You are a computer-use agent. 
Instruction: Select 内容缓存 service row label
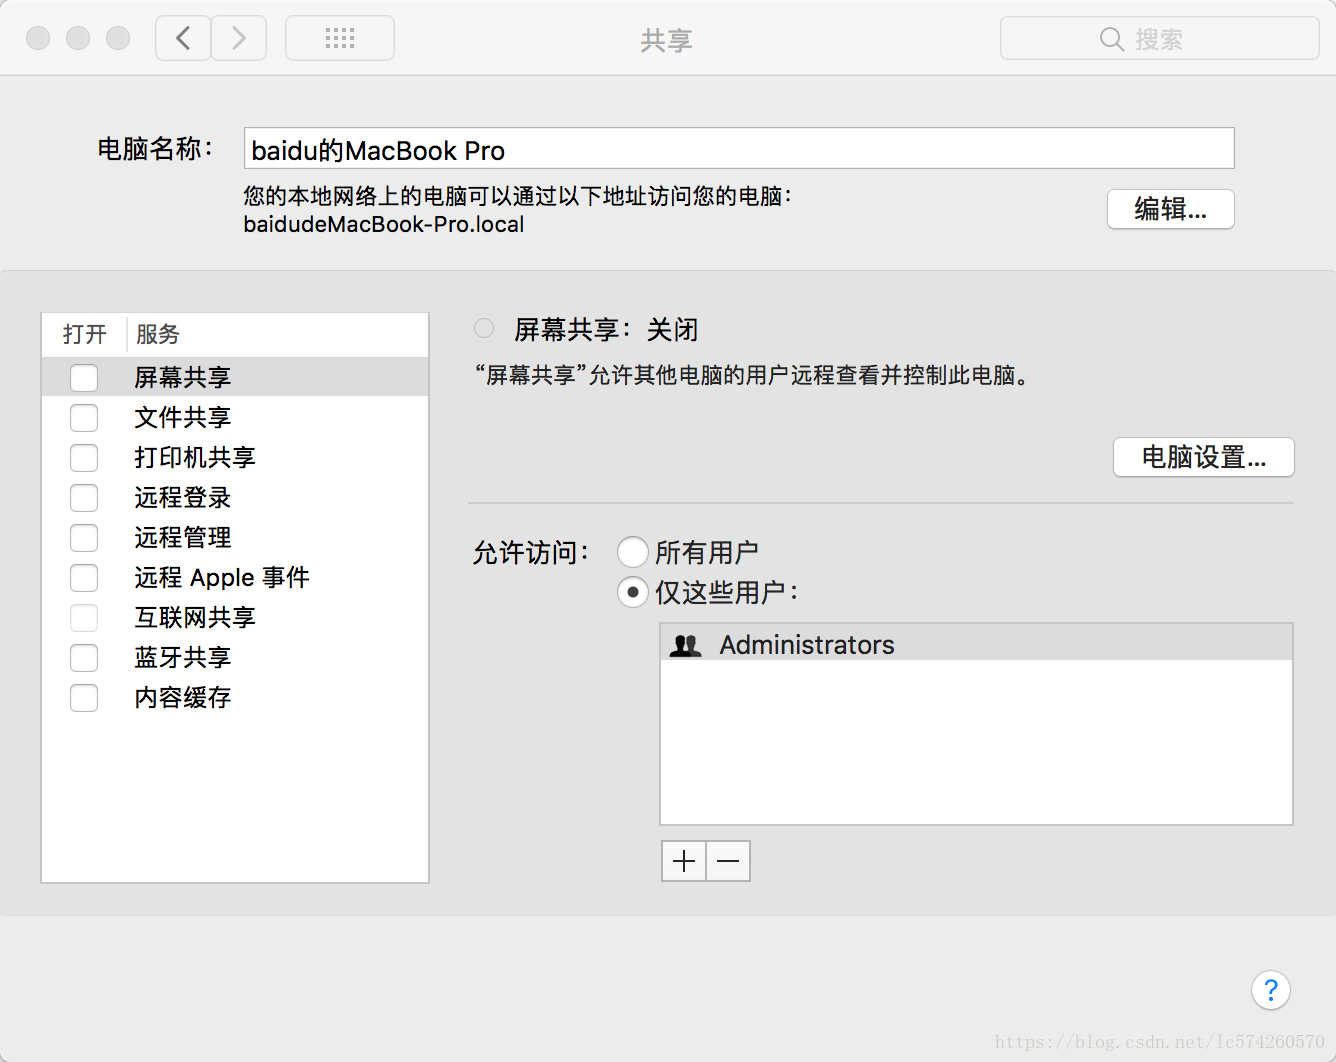click(183, 697)
